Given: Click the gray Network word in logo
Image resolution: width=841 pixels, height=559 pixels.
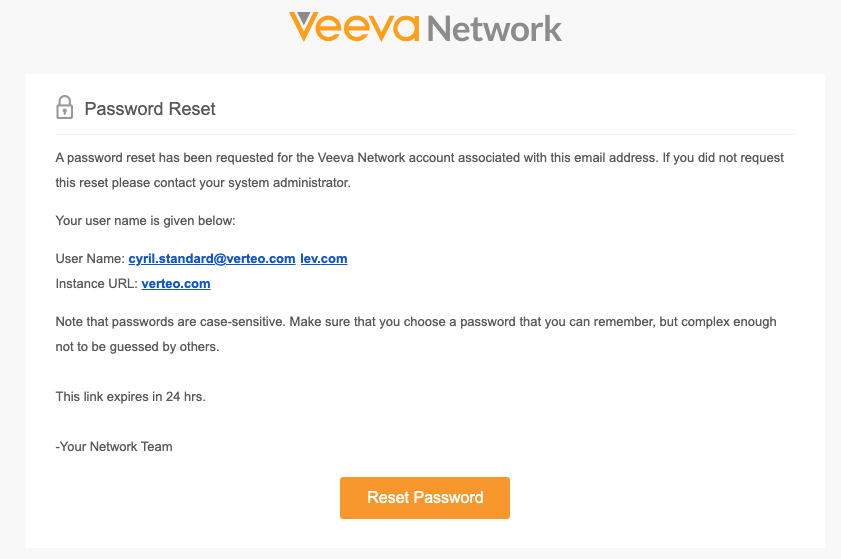Looking at the screenshot, I should tap(494, 28).
